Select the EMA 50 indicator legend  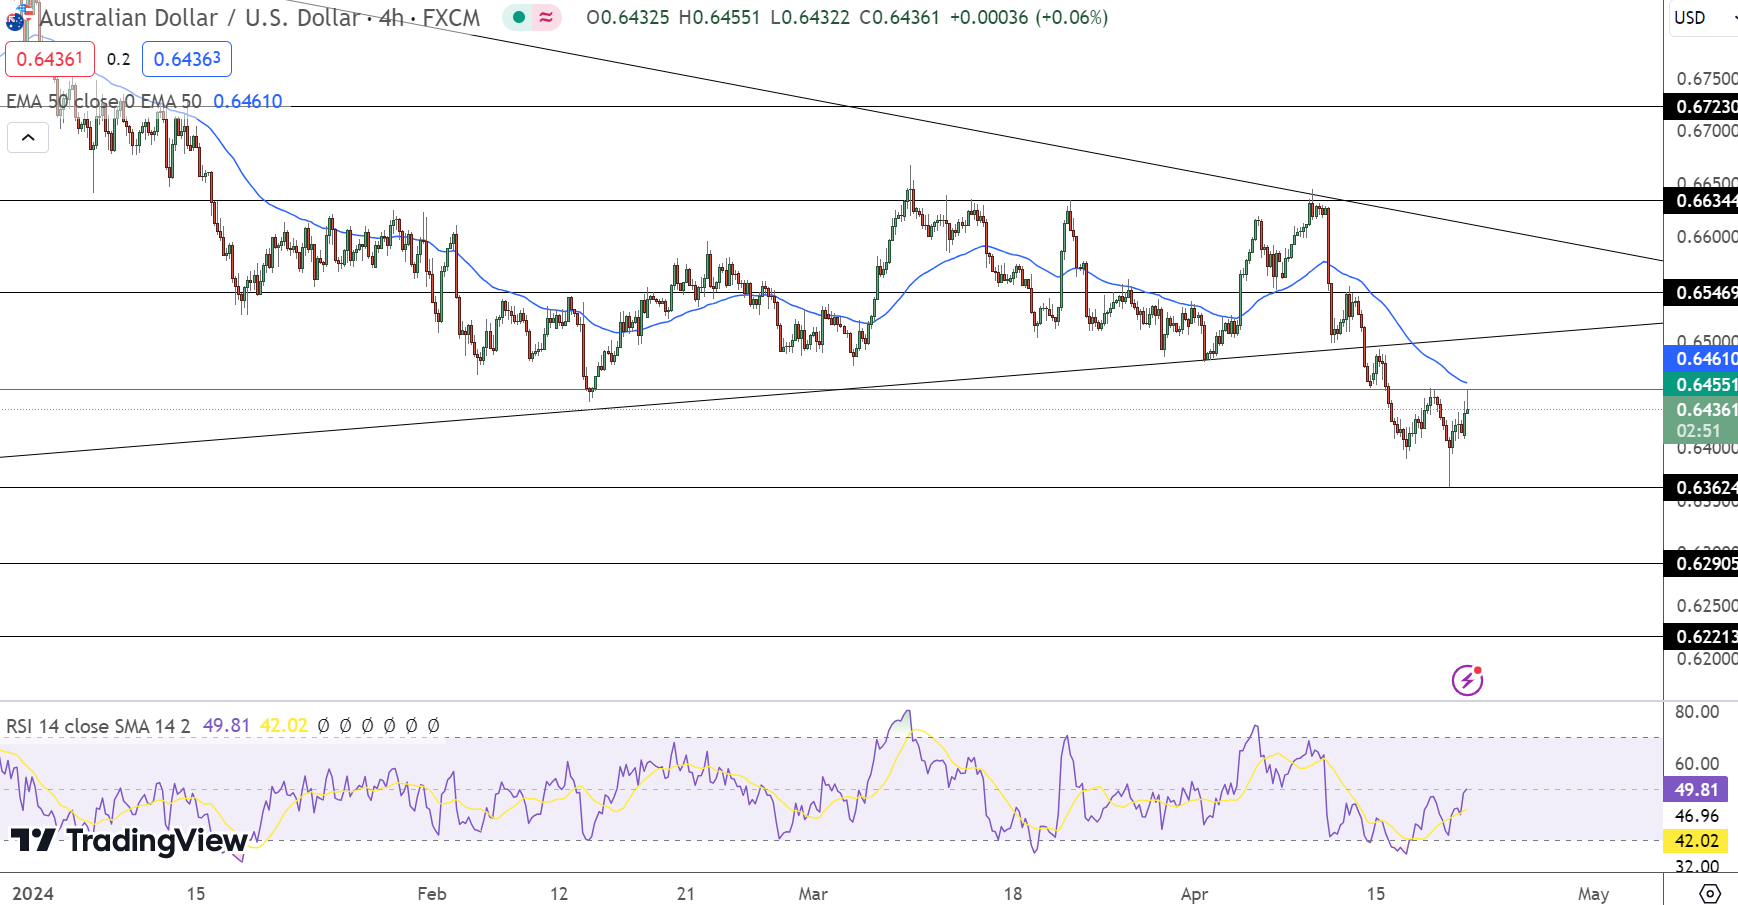104,101
